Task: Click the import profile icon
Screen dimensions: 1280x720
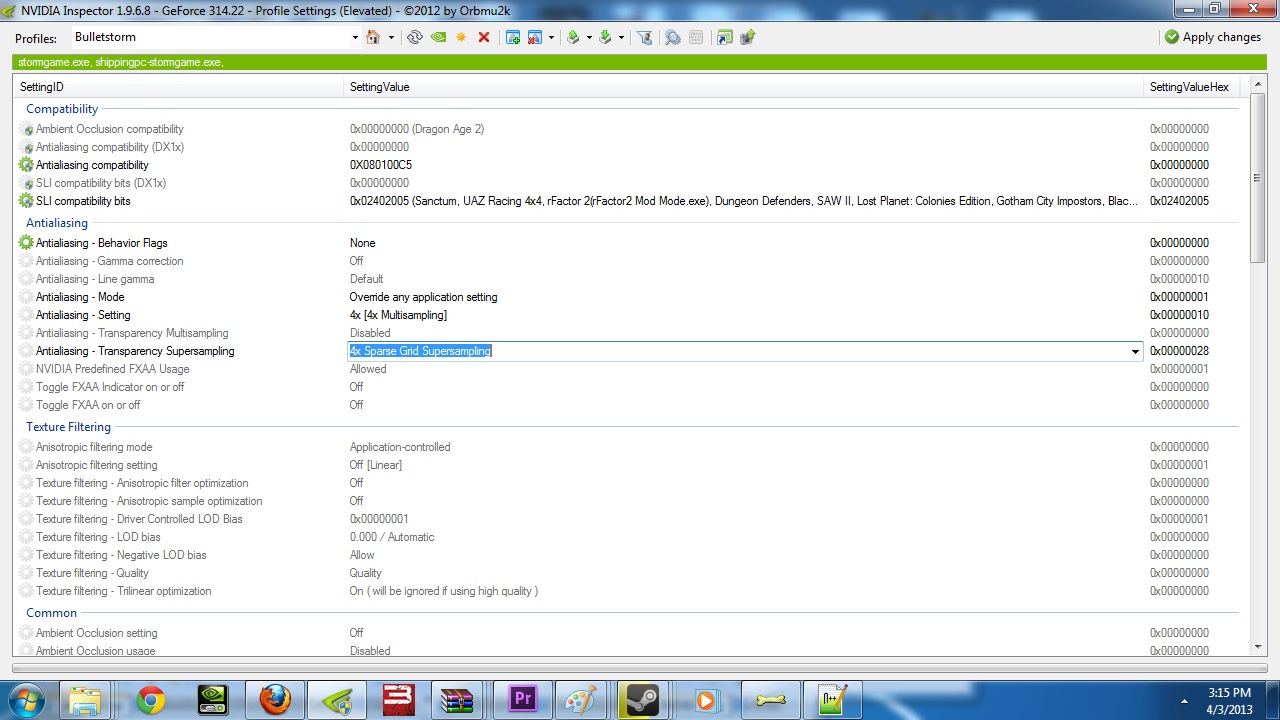Action: 605,37
